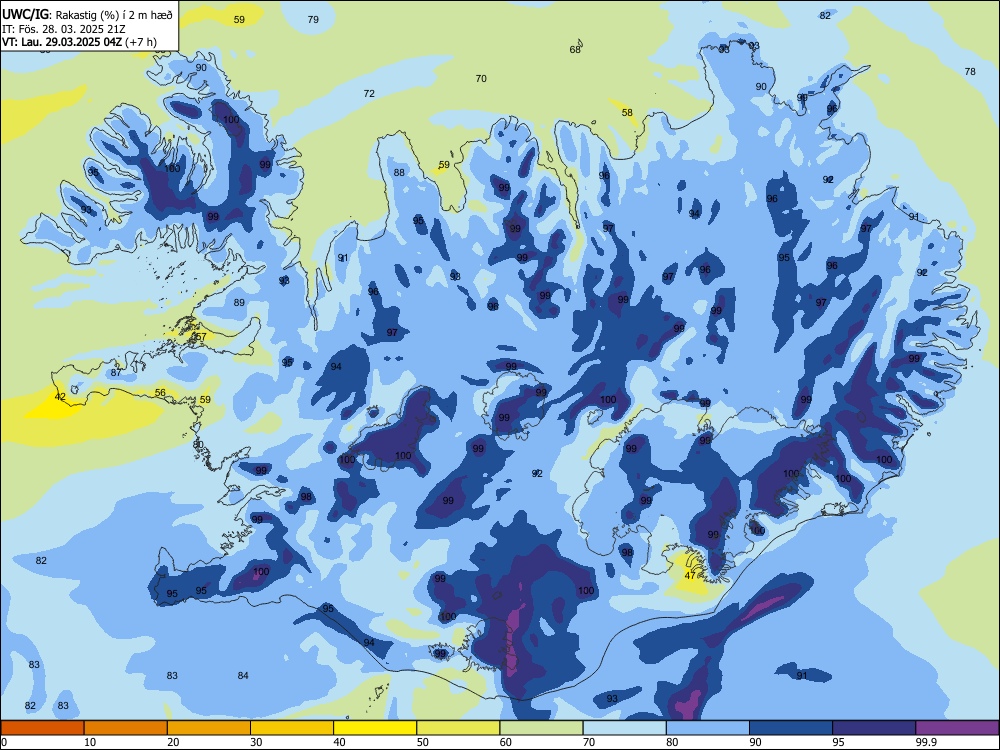Click the humidity value '68' on the map
Image resolution: width=1000 pixels, height=750 pixels.
pos(575,50)
